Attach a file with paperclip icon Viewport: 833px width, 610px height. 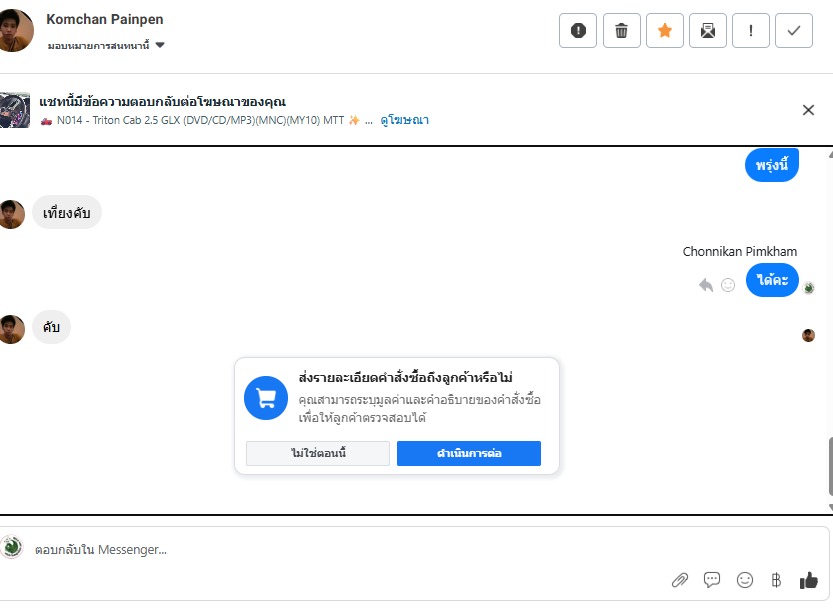(x=680, y=580)
